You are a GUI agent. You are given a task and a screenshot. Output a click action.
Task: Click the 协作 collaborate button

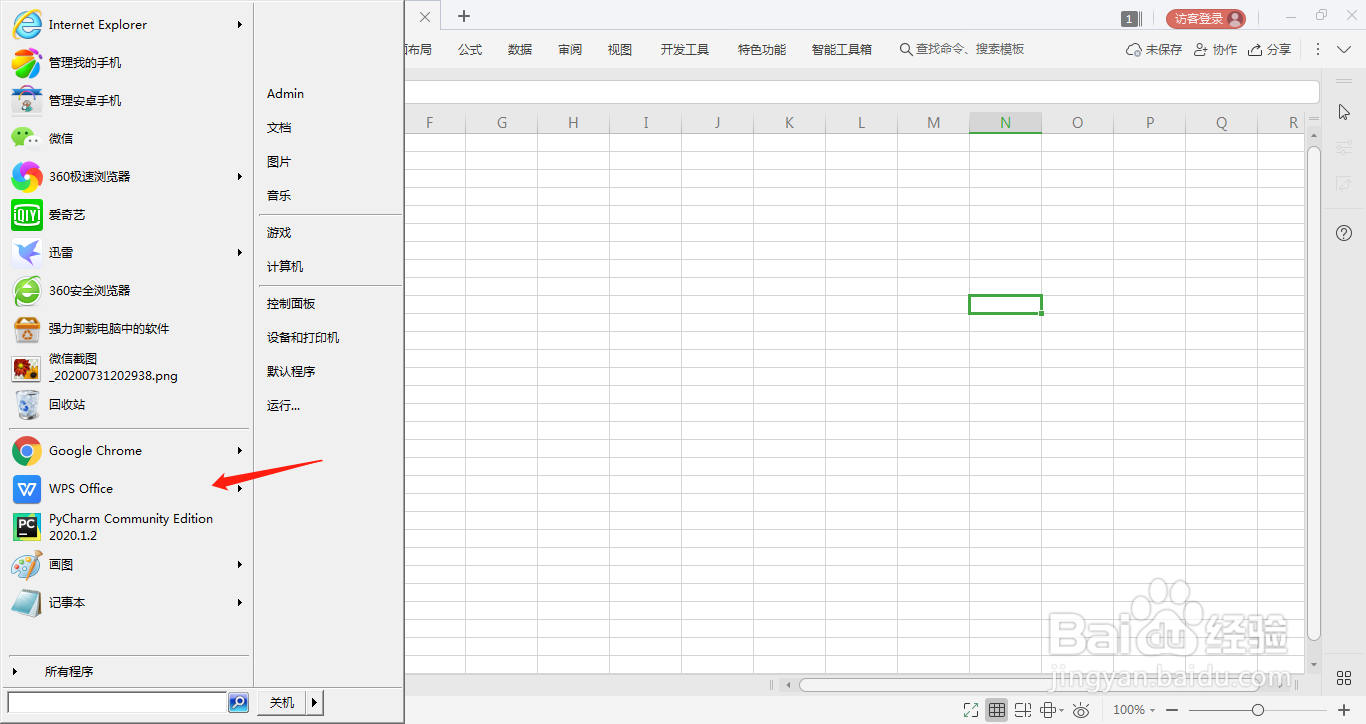(1216, 49)
